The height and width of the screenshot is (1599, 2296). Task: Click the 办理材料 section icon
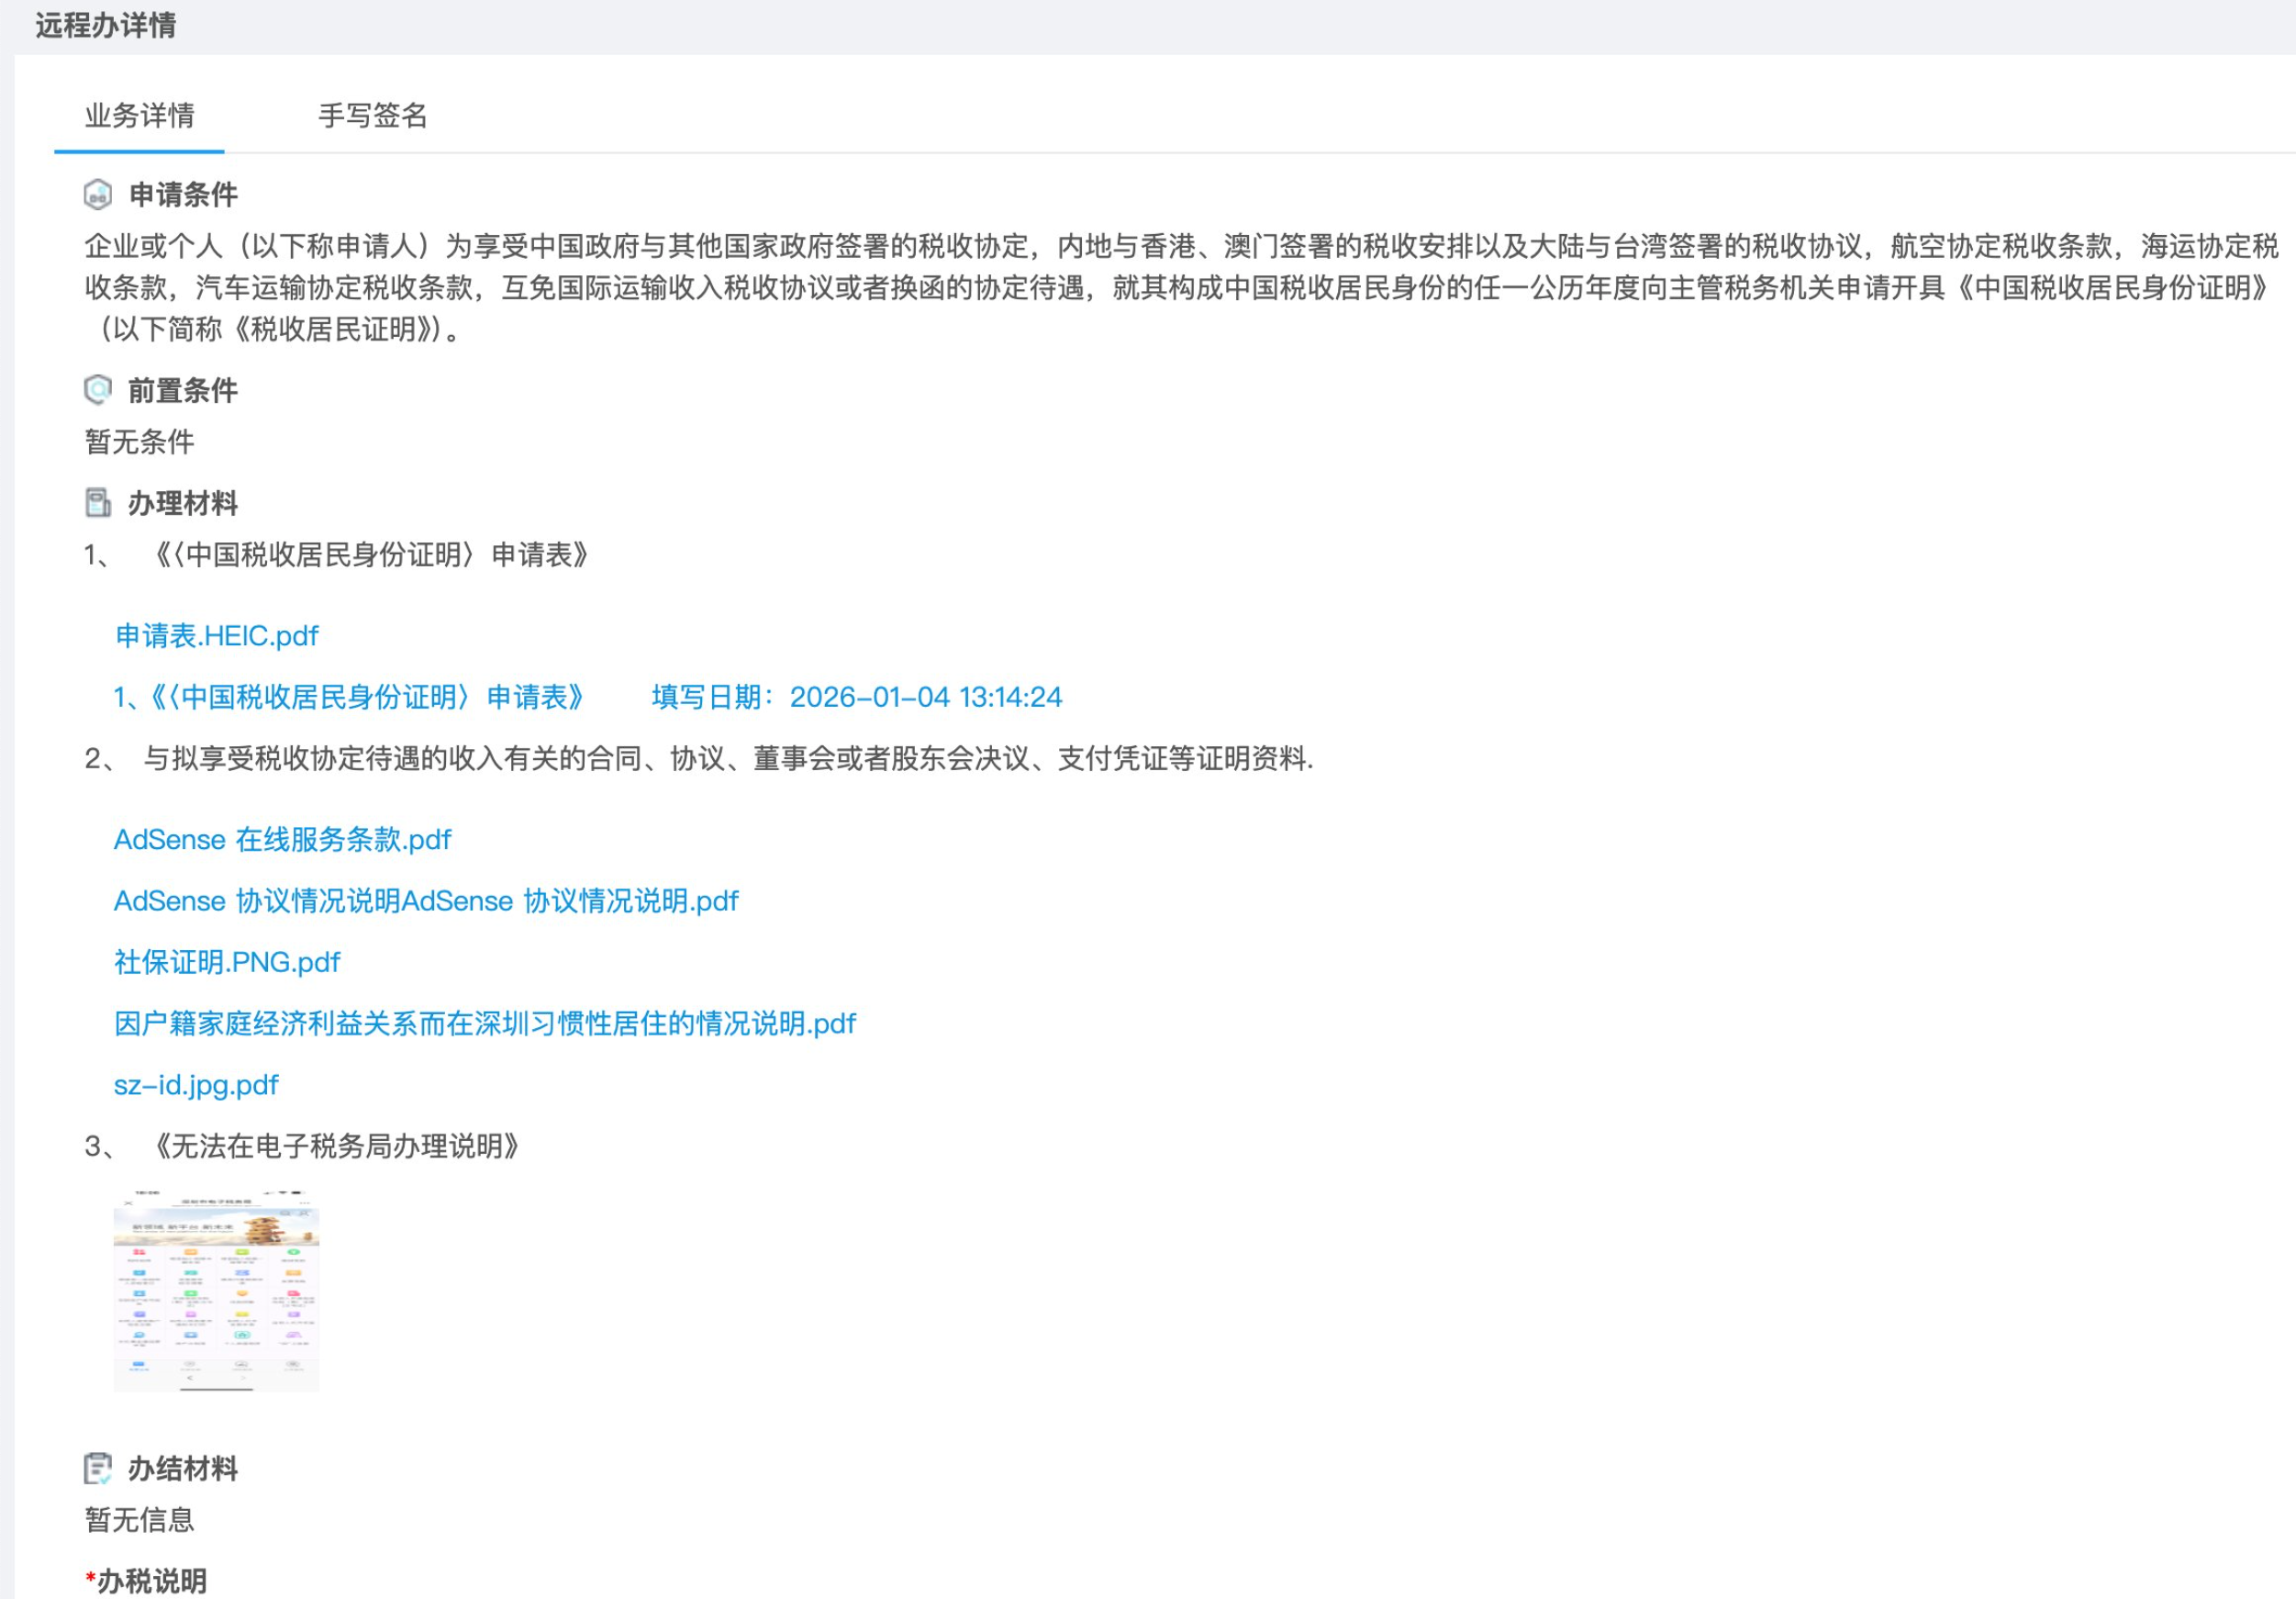tap(97, 503)
